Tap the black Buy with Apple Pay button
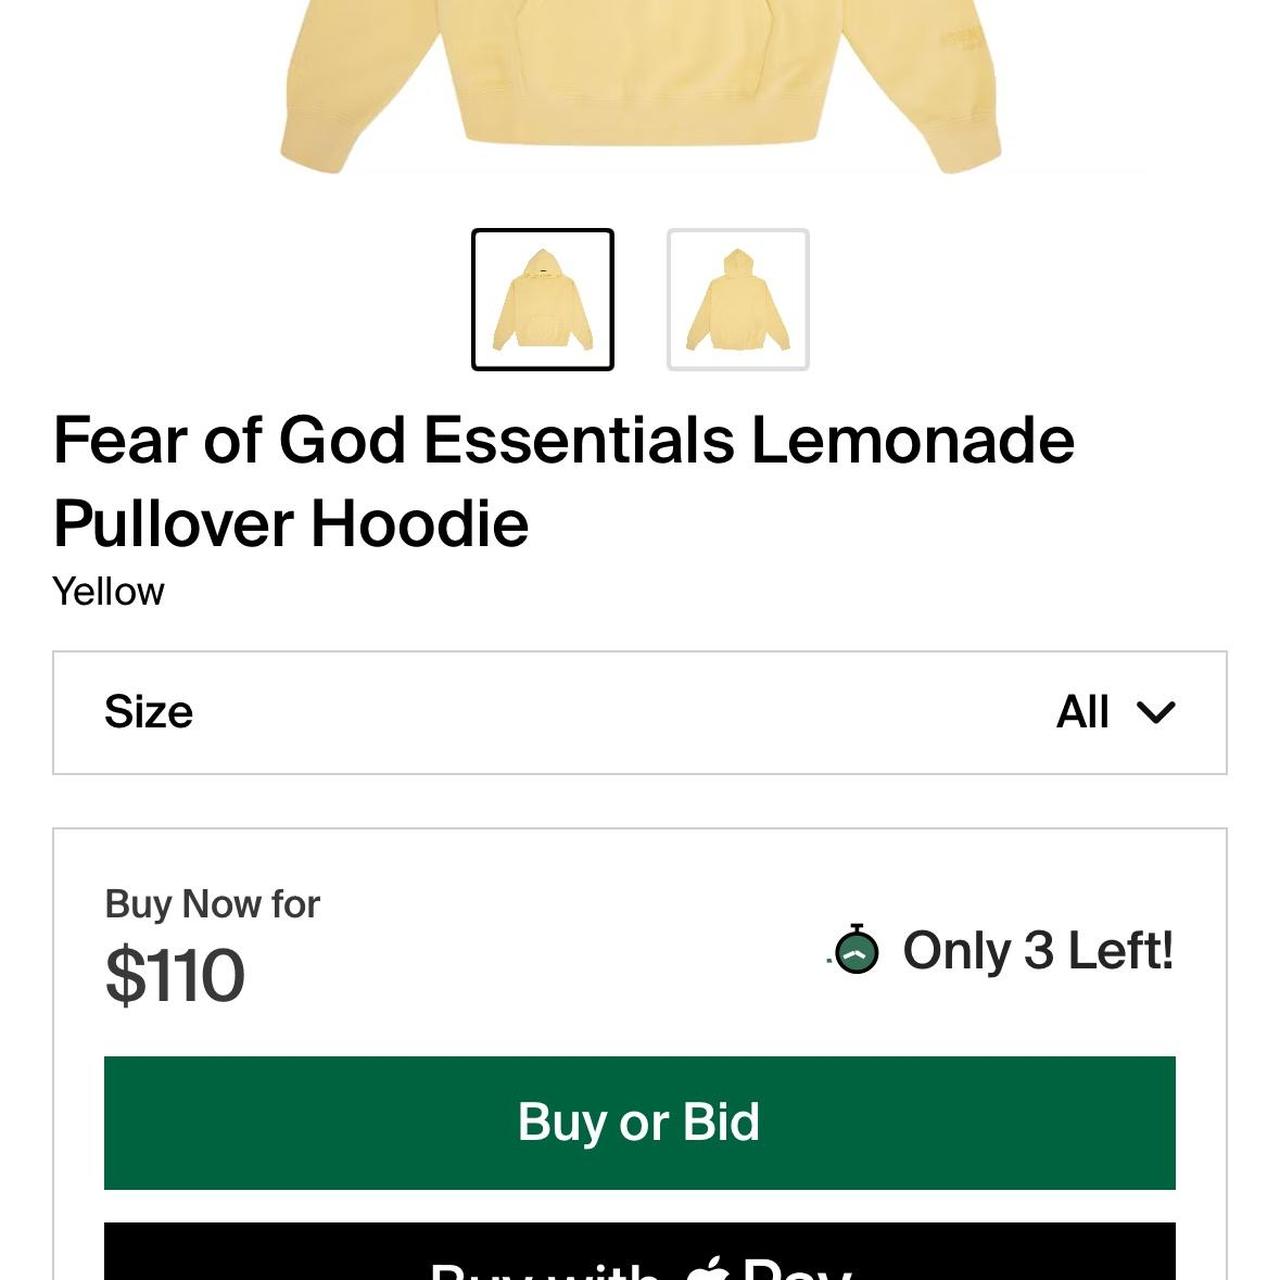1280x1280 pixels. (640, 1251)
